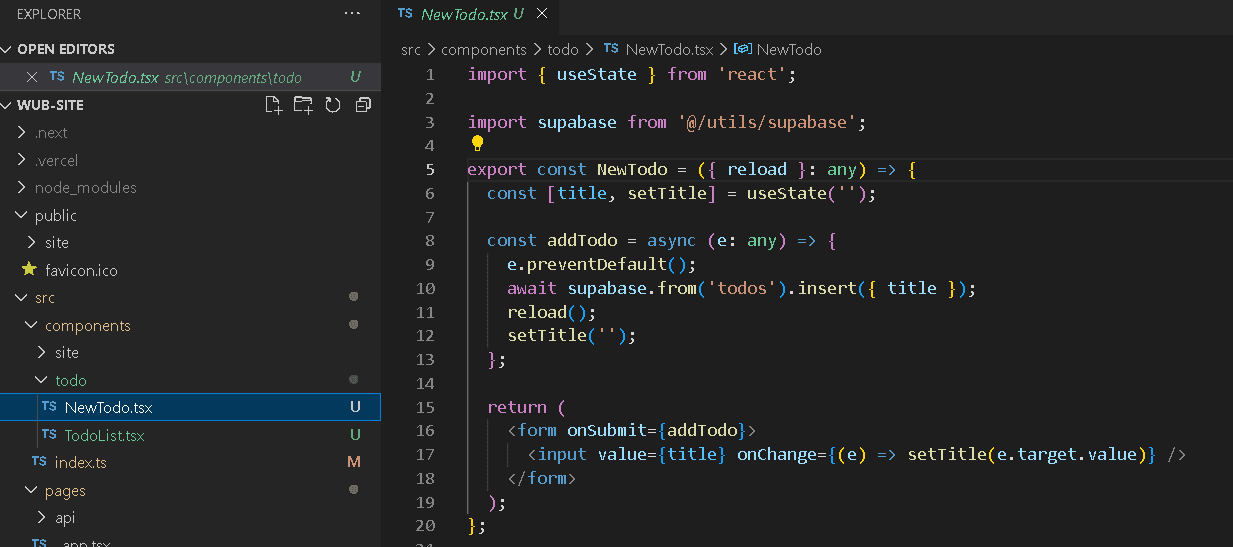Close the NewTodo.tsx editor tab
The height and width of the screenshot is (547, 1233).
542,14
